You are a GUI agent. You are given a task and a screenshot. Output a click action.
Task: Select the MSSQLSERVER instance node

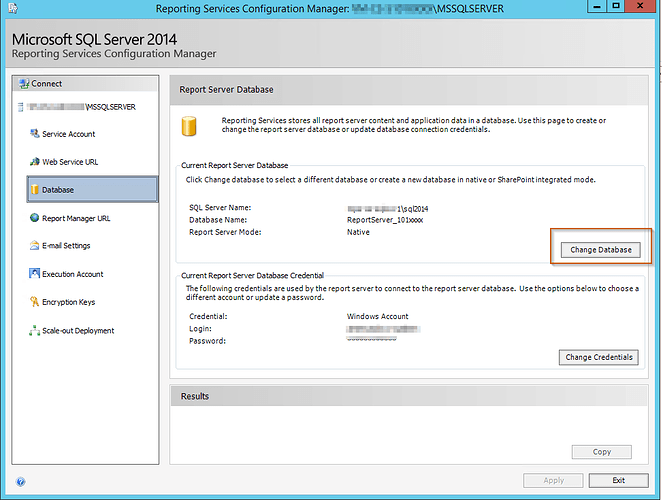coord(81,107)
